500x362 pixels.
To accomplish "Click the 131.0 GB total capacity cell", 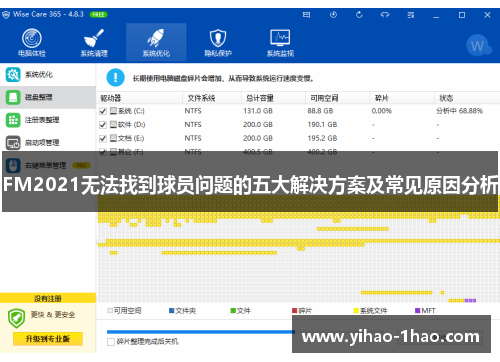I will point(258,111).
